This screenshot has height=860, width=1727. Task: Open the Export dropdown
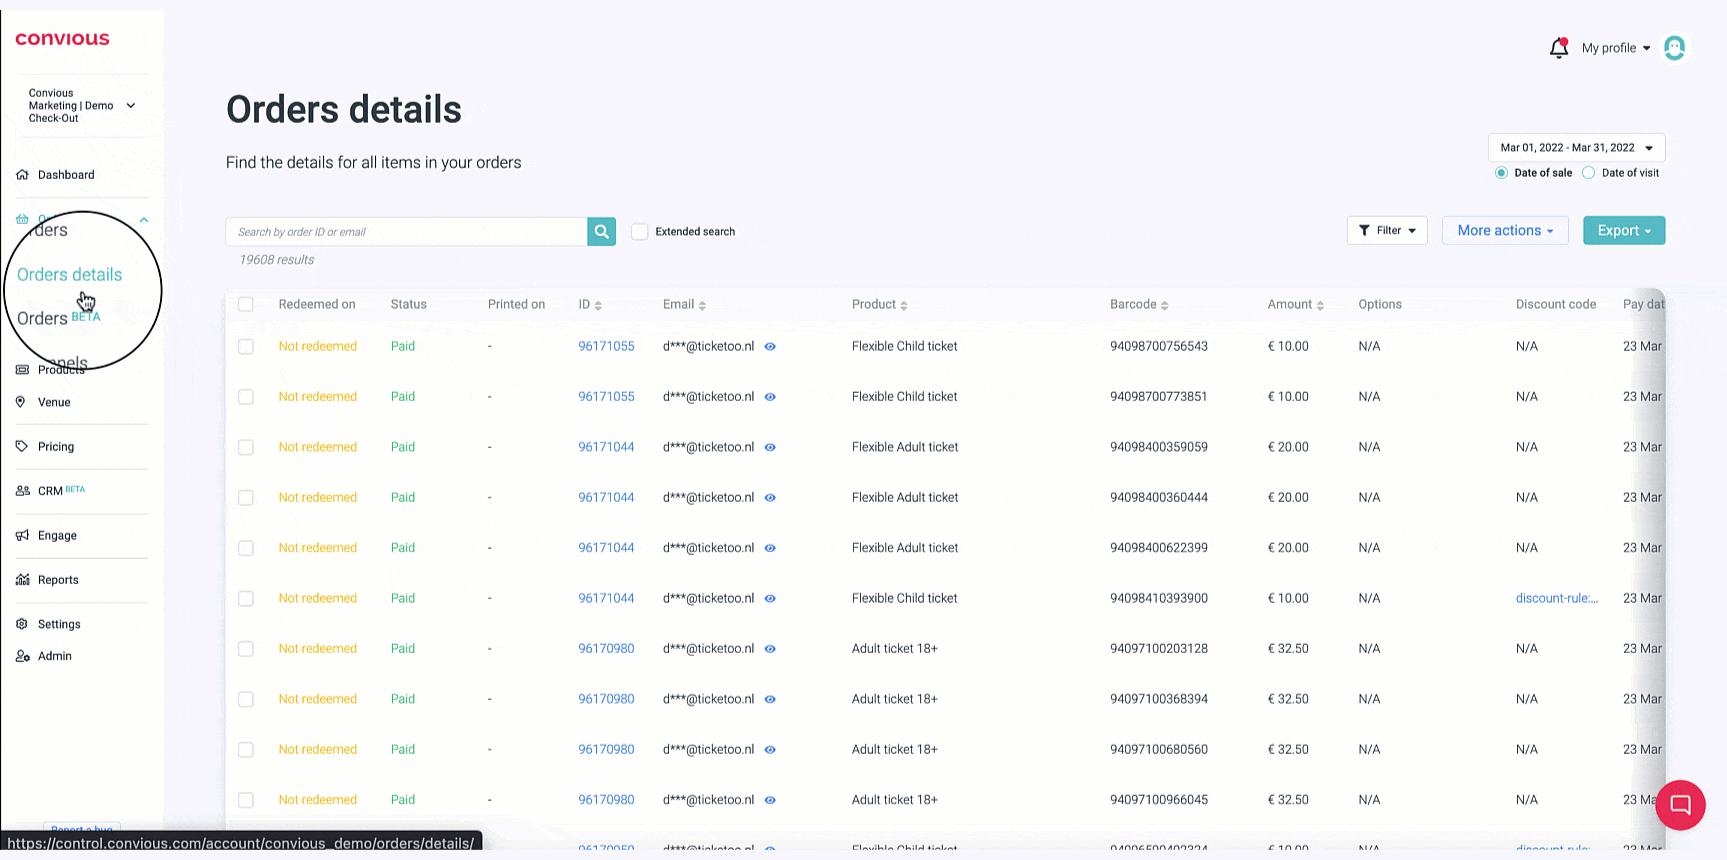tap(1624, 231)
